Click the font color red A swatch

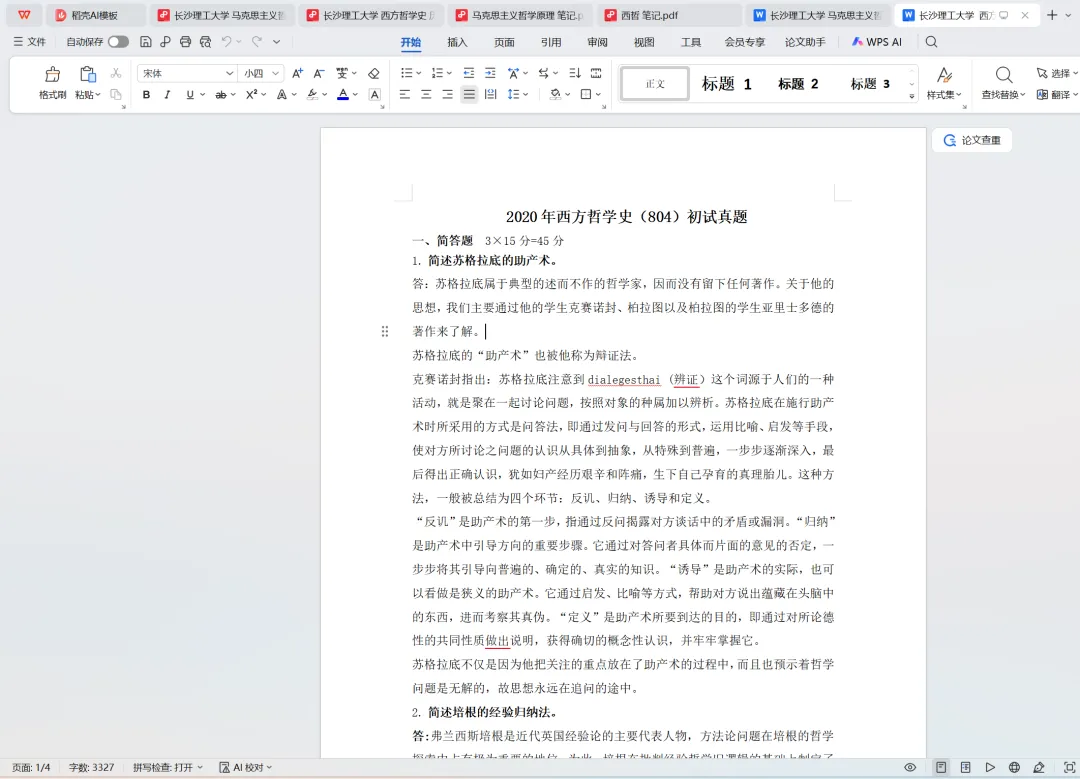click(x=343, y=94)
